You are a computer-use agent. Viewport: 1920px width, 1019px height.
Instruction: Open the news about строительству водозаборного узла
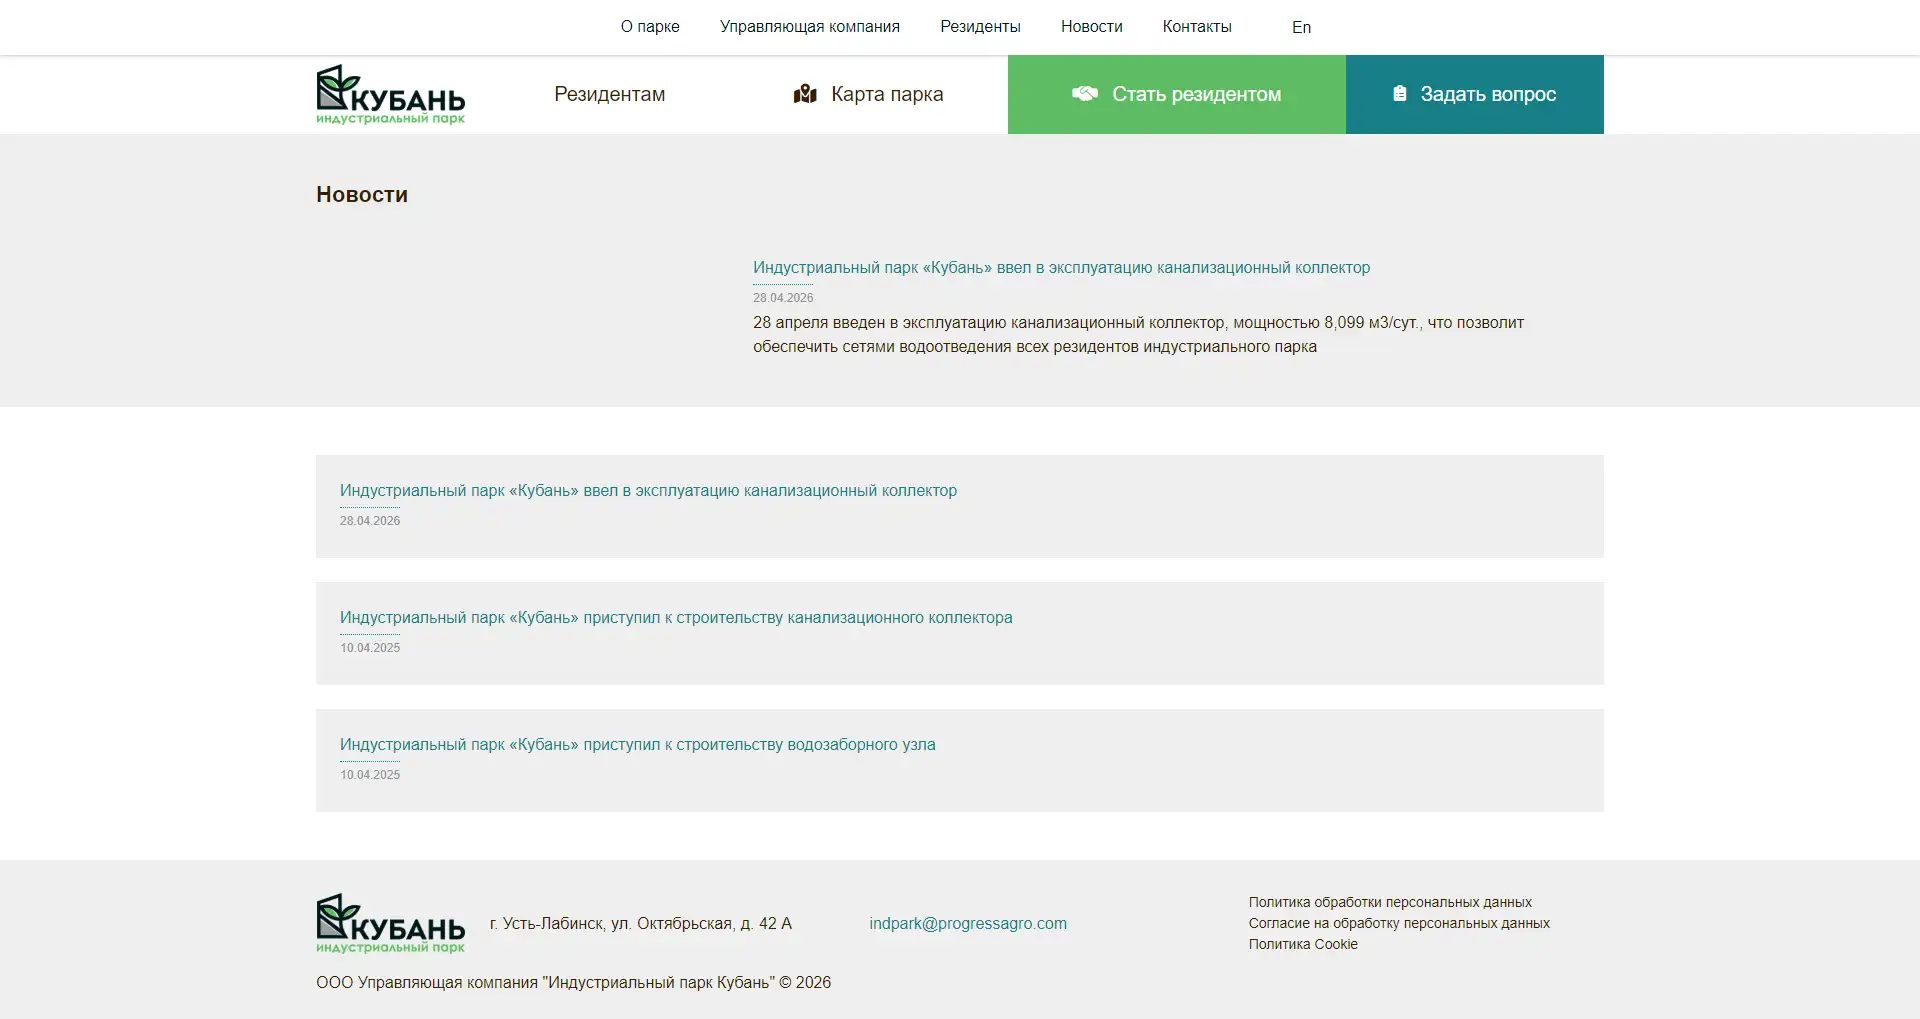click(638, 745)
